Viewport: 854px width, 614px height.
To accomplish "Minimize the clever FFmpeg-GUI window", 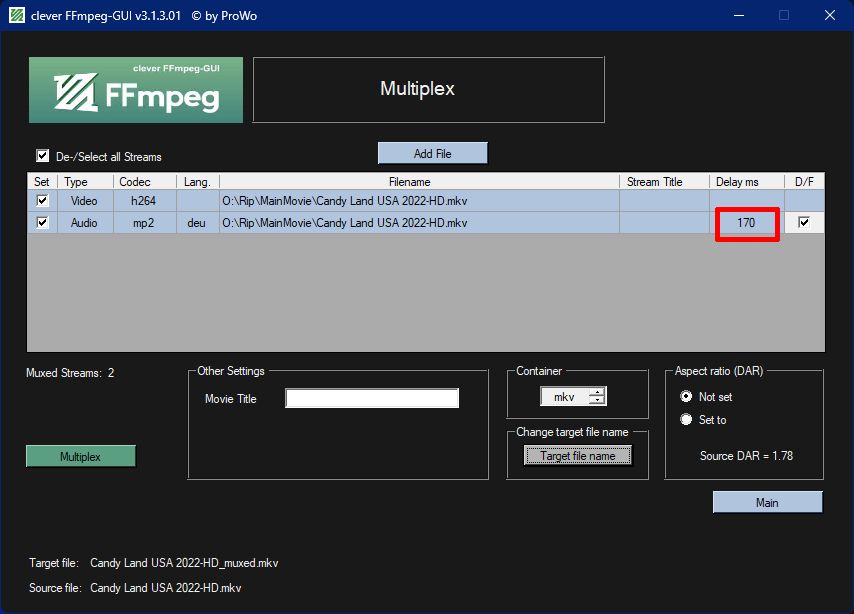I will click(x=739, y=15).
